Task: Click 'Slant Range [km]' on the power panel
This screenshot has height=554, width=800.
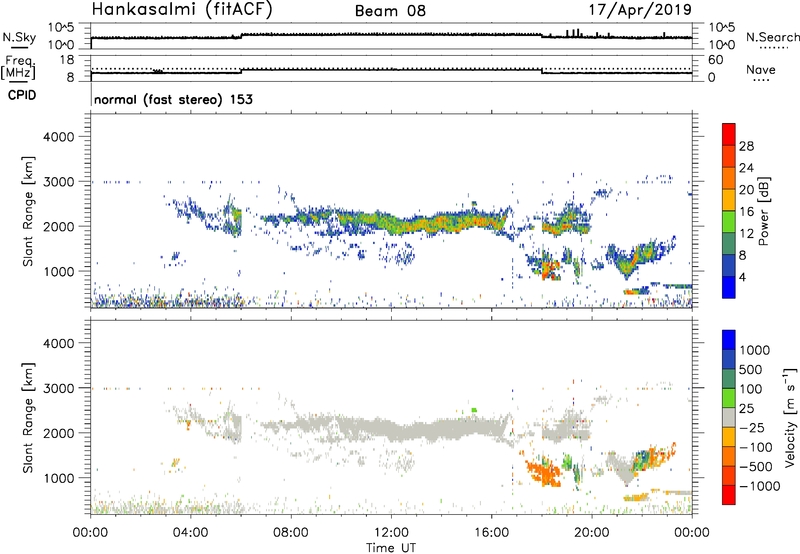Action: point(28,211)
